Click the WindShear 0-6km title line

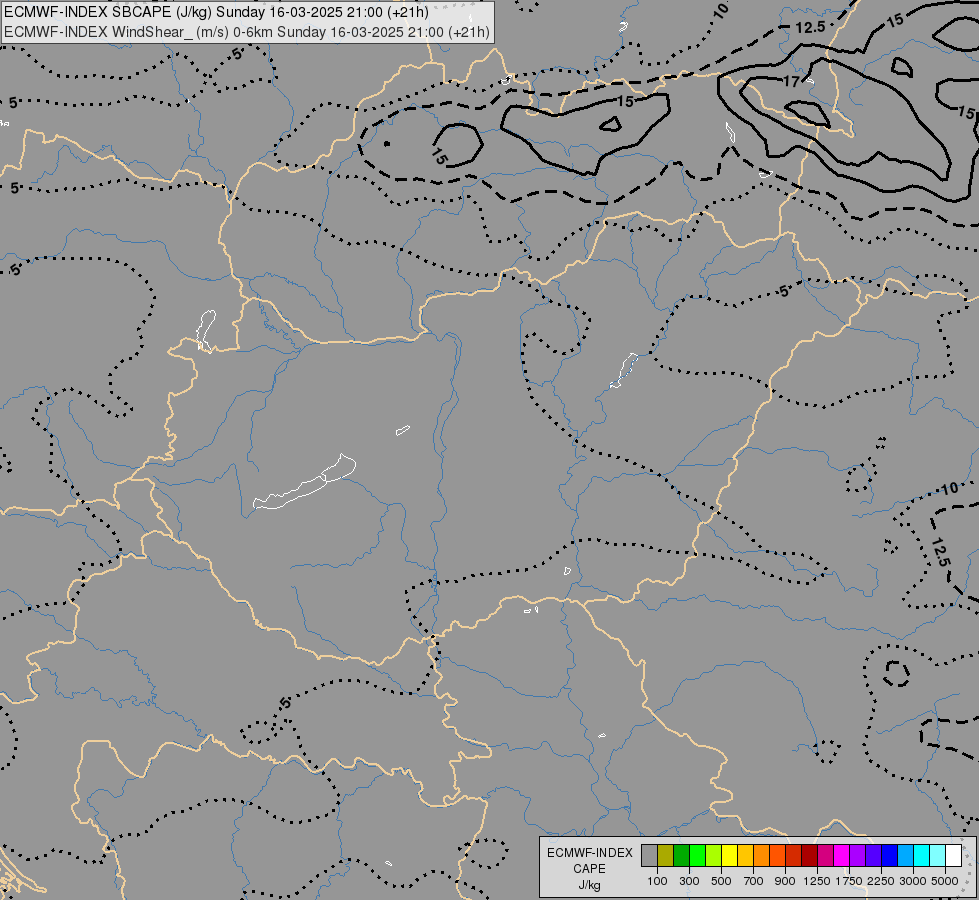pyautogui.click(x=247, y=32)
